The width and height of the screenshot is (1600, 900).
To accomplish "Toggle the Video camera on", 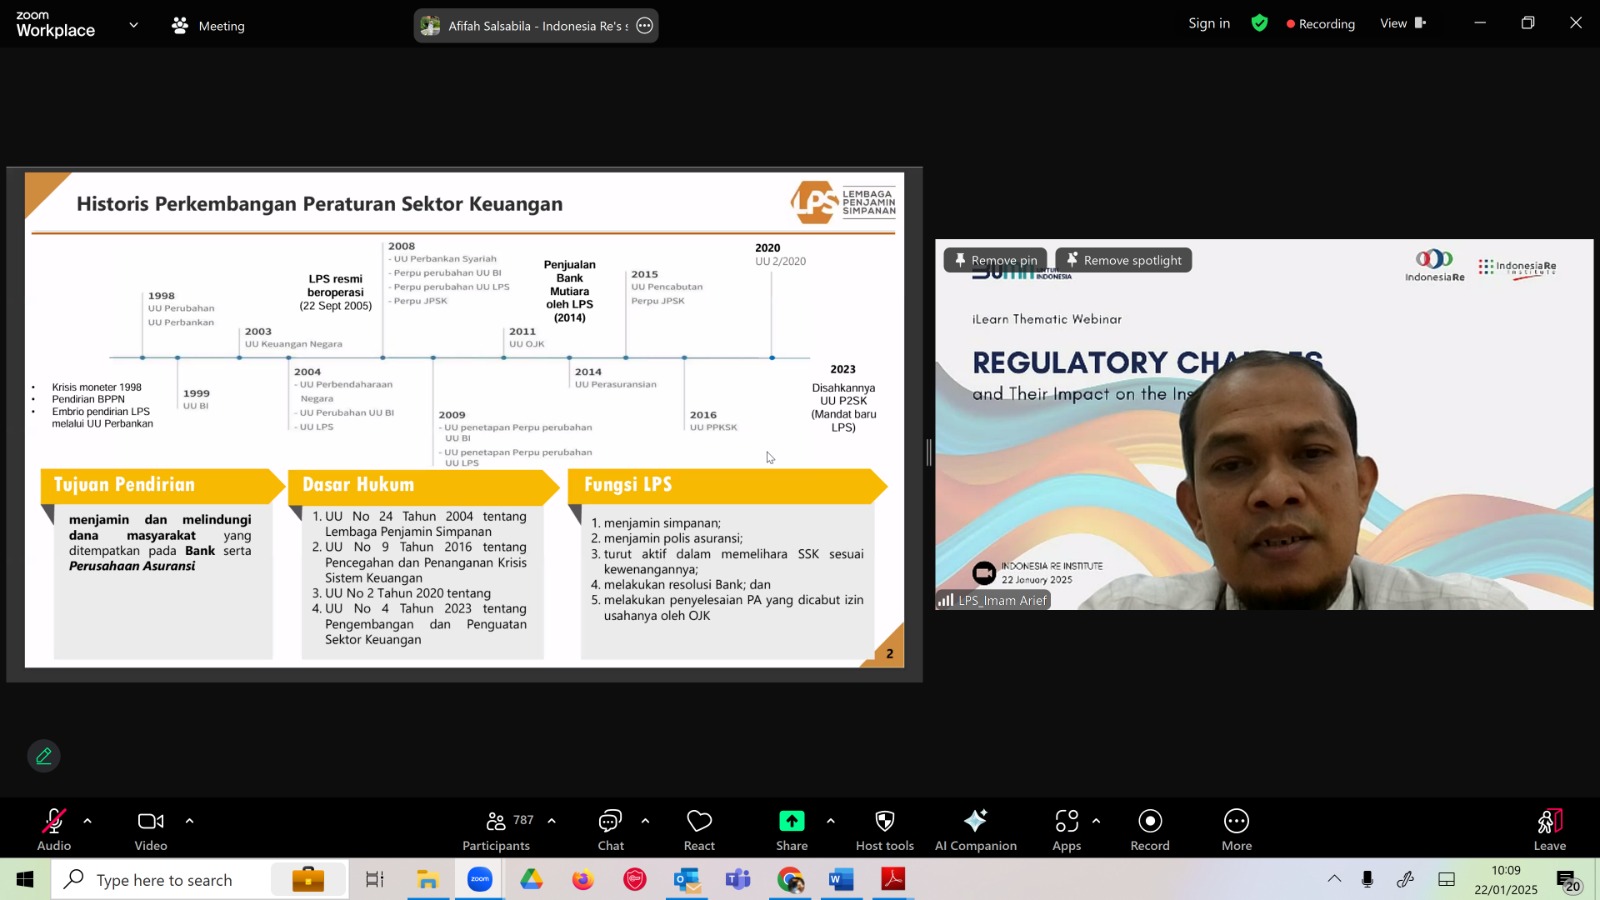I will click(x=151, y=830).
